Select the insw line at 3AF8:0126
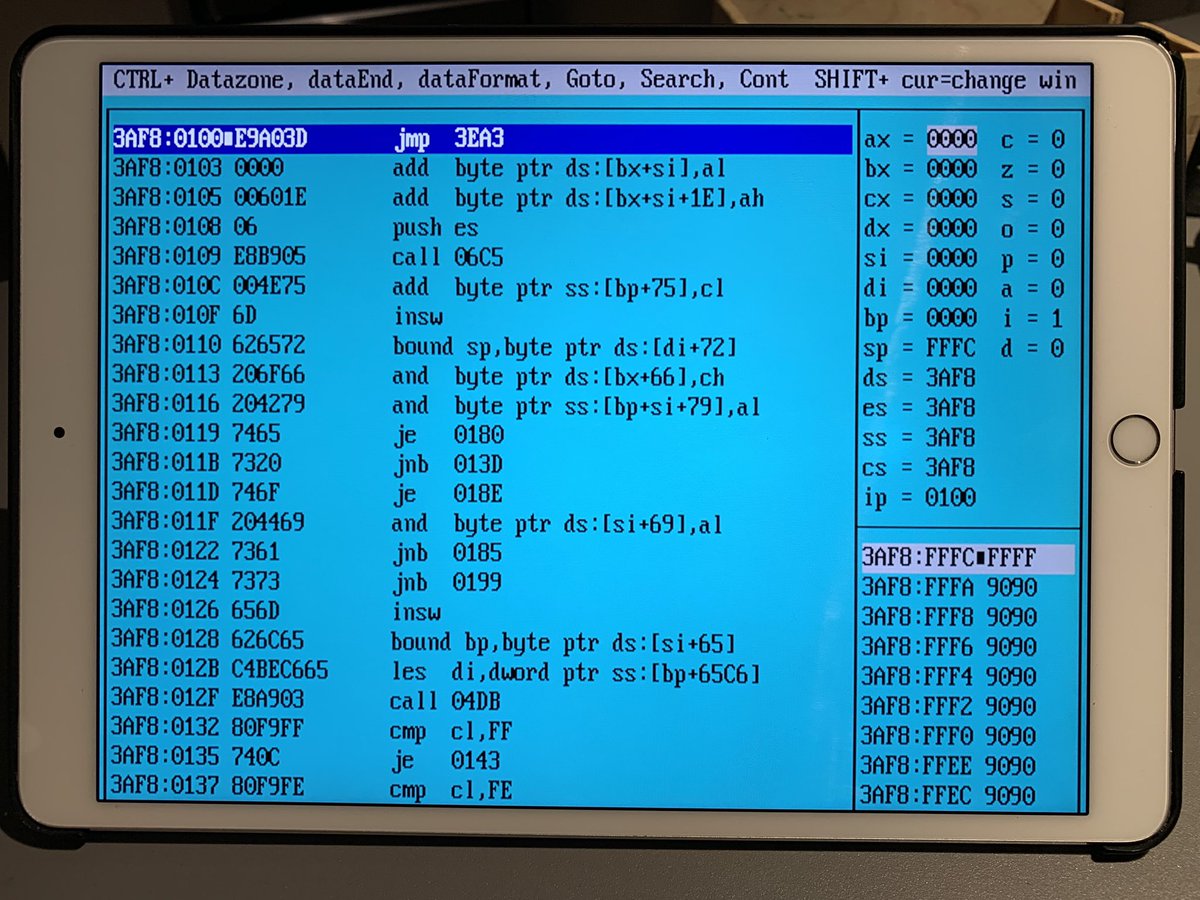The image size is (1200, 900). pyautogui.click(x=276, y=611)
